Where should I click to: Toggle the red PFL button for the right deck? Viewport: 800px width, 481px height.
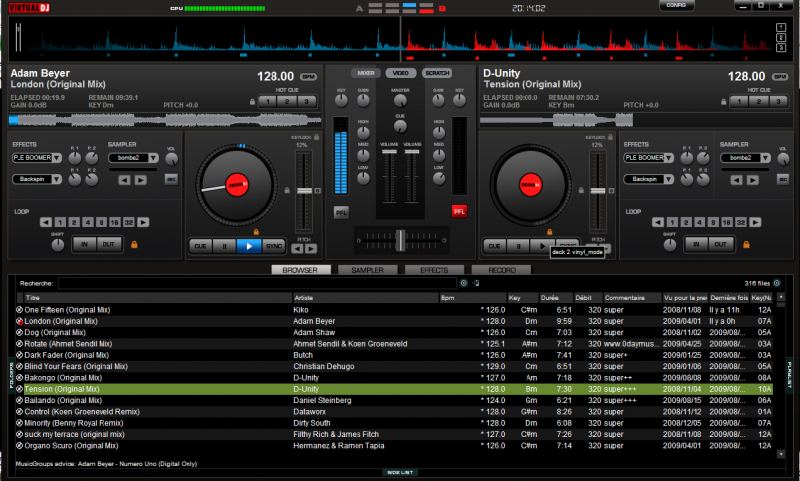pyautogui.click(x=459, y=211)
